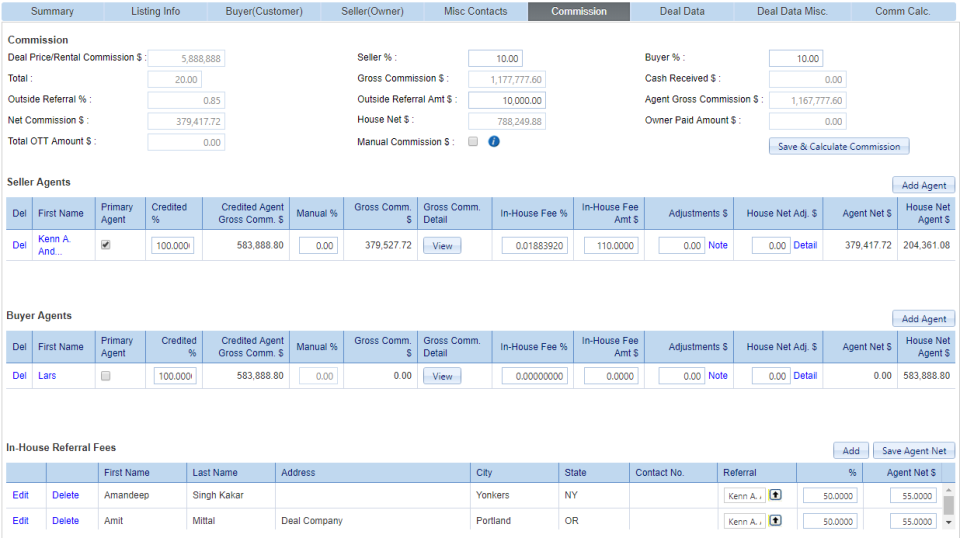Click Referral name box in Amandeep row

tap(744, 496)
